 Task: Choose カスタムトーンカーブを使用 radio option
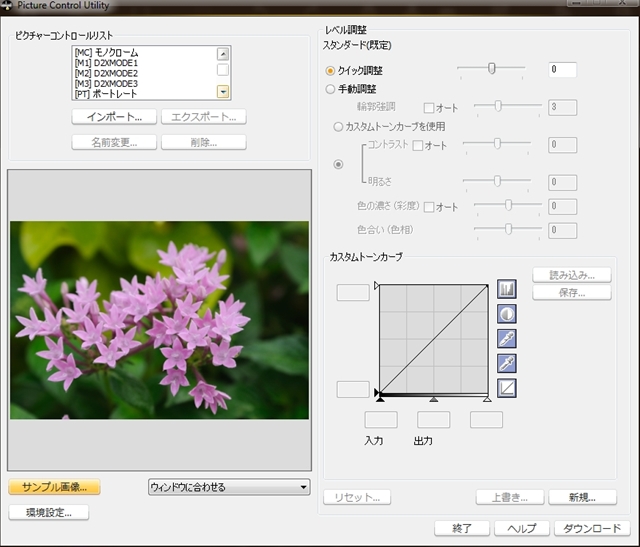pos(338,127)
